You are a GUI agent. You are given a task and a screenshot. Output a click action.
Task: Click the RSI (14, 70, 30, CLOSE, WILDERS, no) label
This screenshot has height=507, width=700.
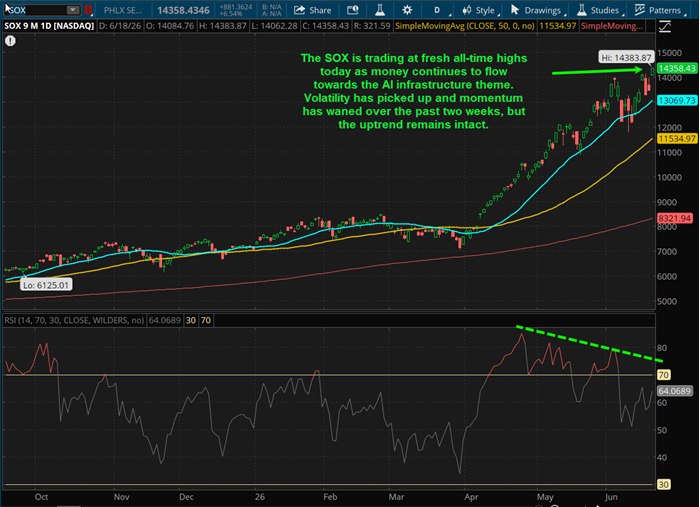tap(74, 320)
